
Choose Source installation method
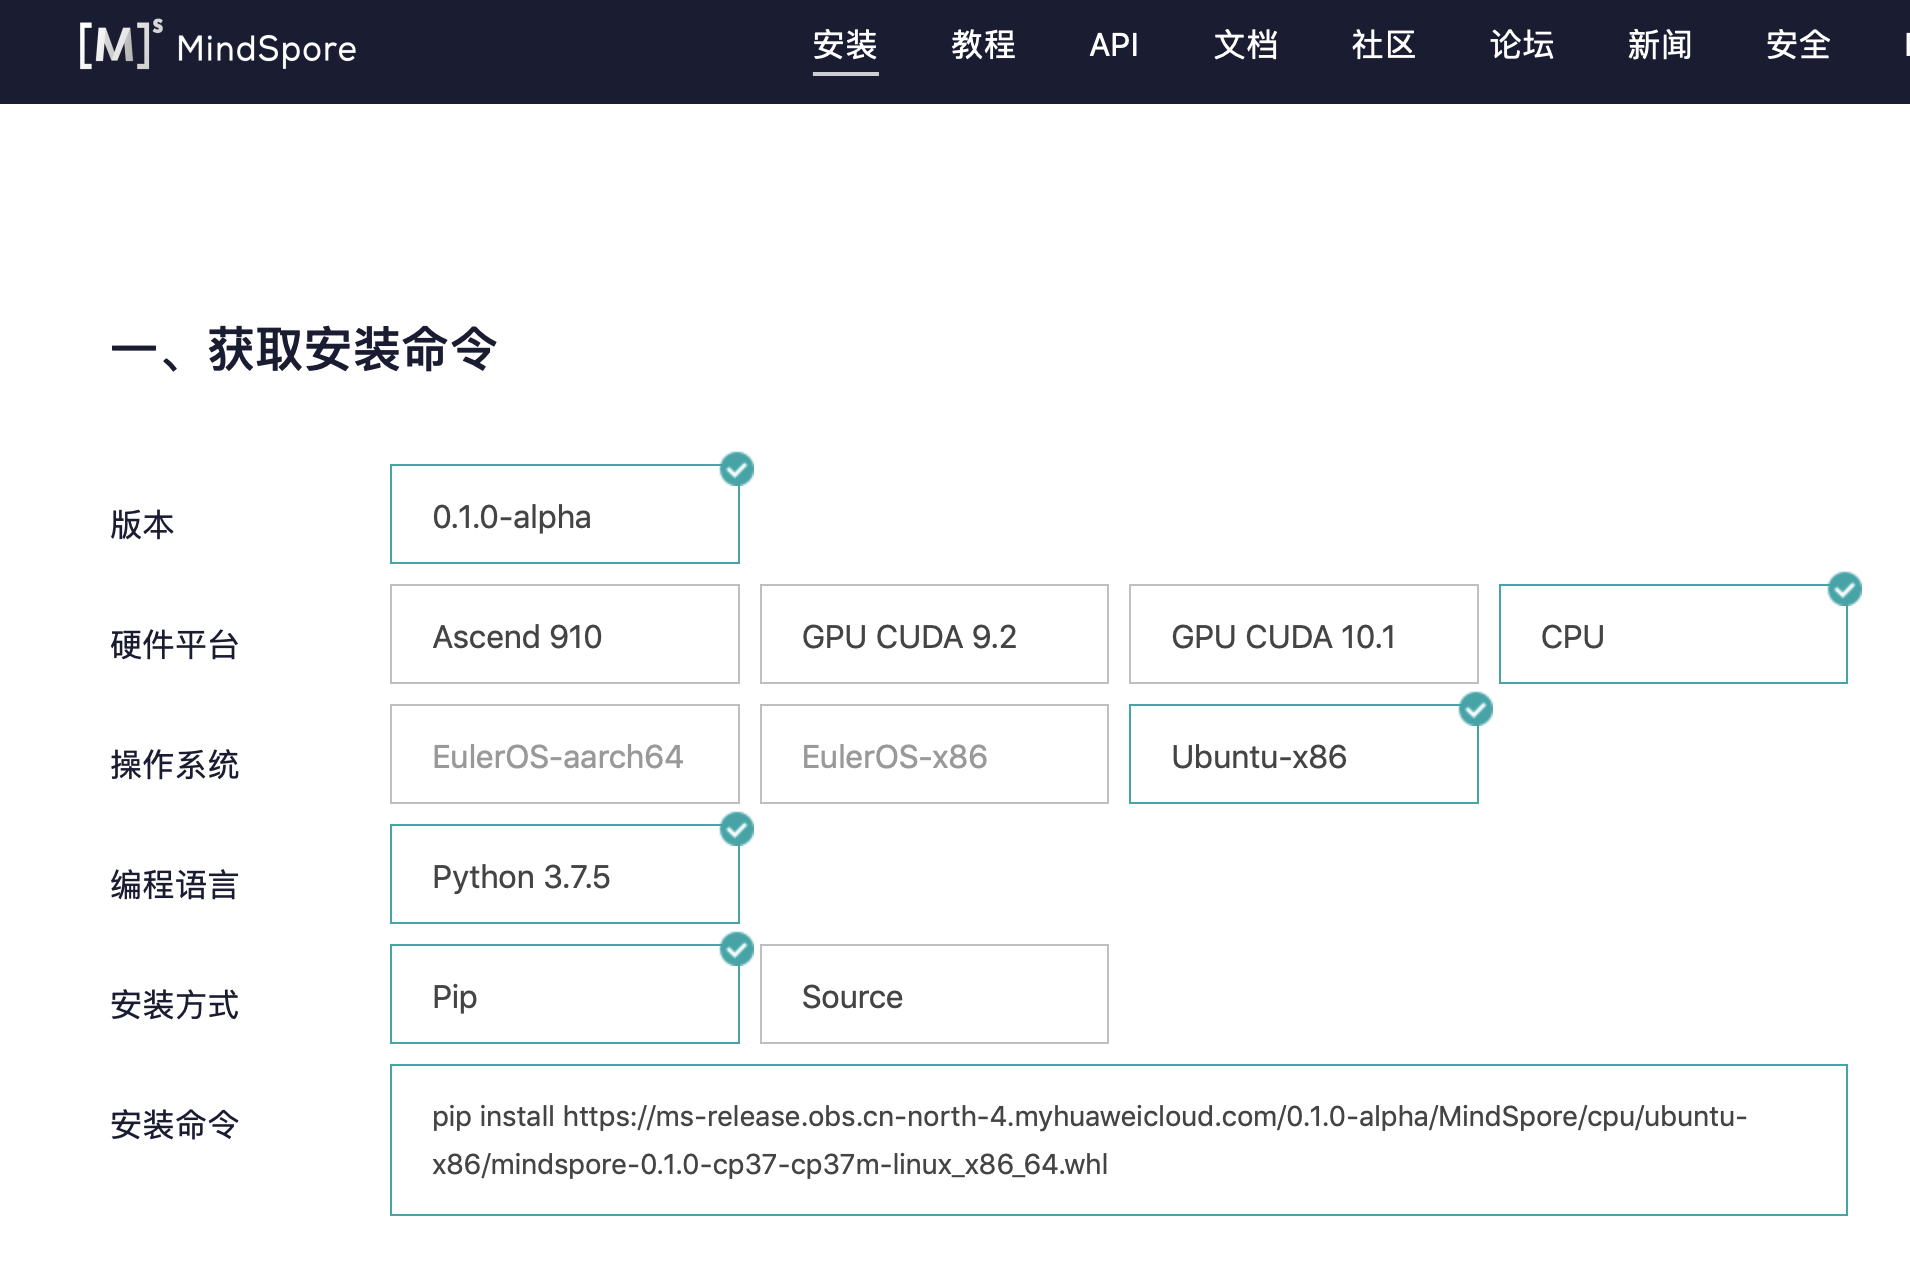coord(934,994)
